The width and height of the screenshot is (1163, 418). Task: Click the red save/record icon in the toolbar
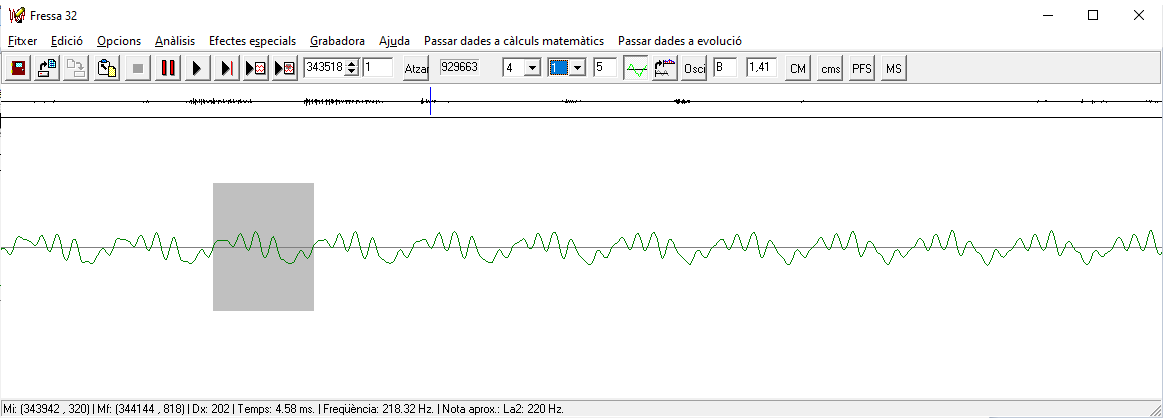[18, 68]
